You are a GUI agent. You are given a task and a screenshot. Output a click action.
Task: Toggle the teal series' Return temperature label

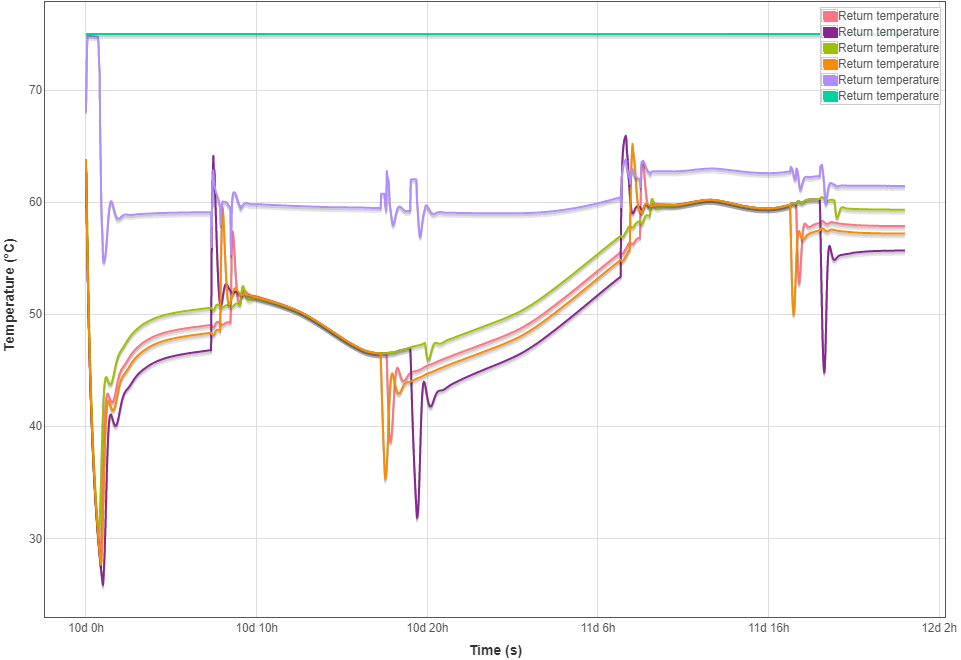pyautogui.click(x=888, y=96)
